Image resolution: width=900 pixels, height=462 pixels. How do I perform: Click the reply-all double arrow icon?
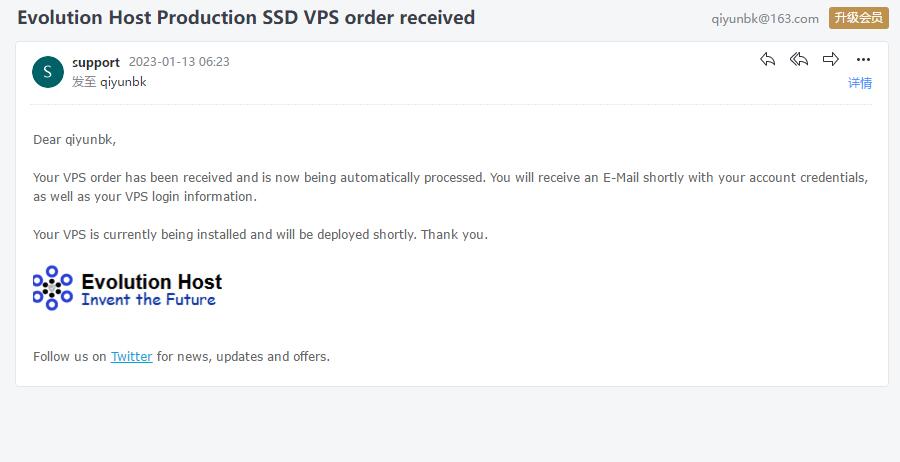point(798,59)
